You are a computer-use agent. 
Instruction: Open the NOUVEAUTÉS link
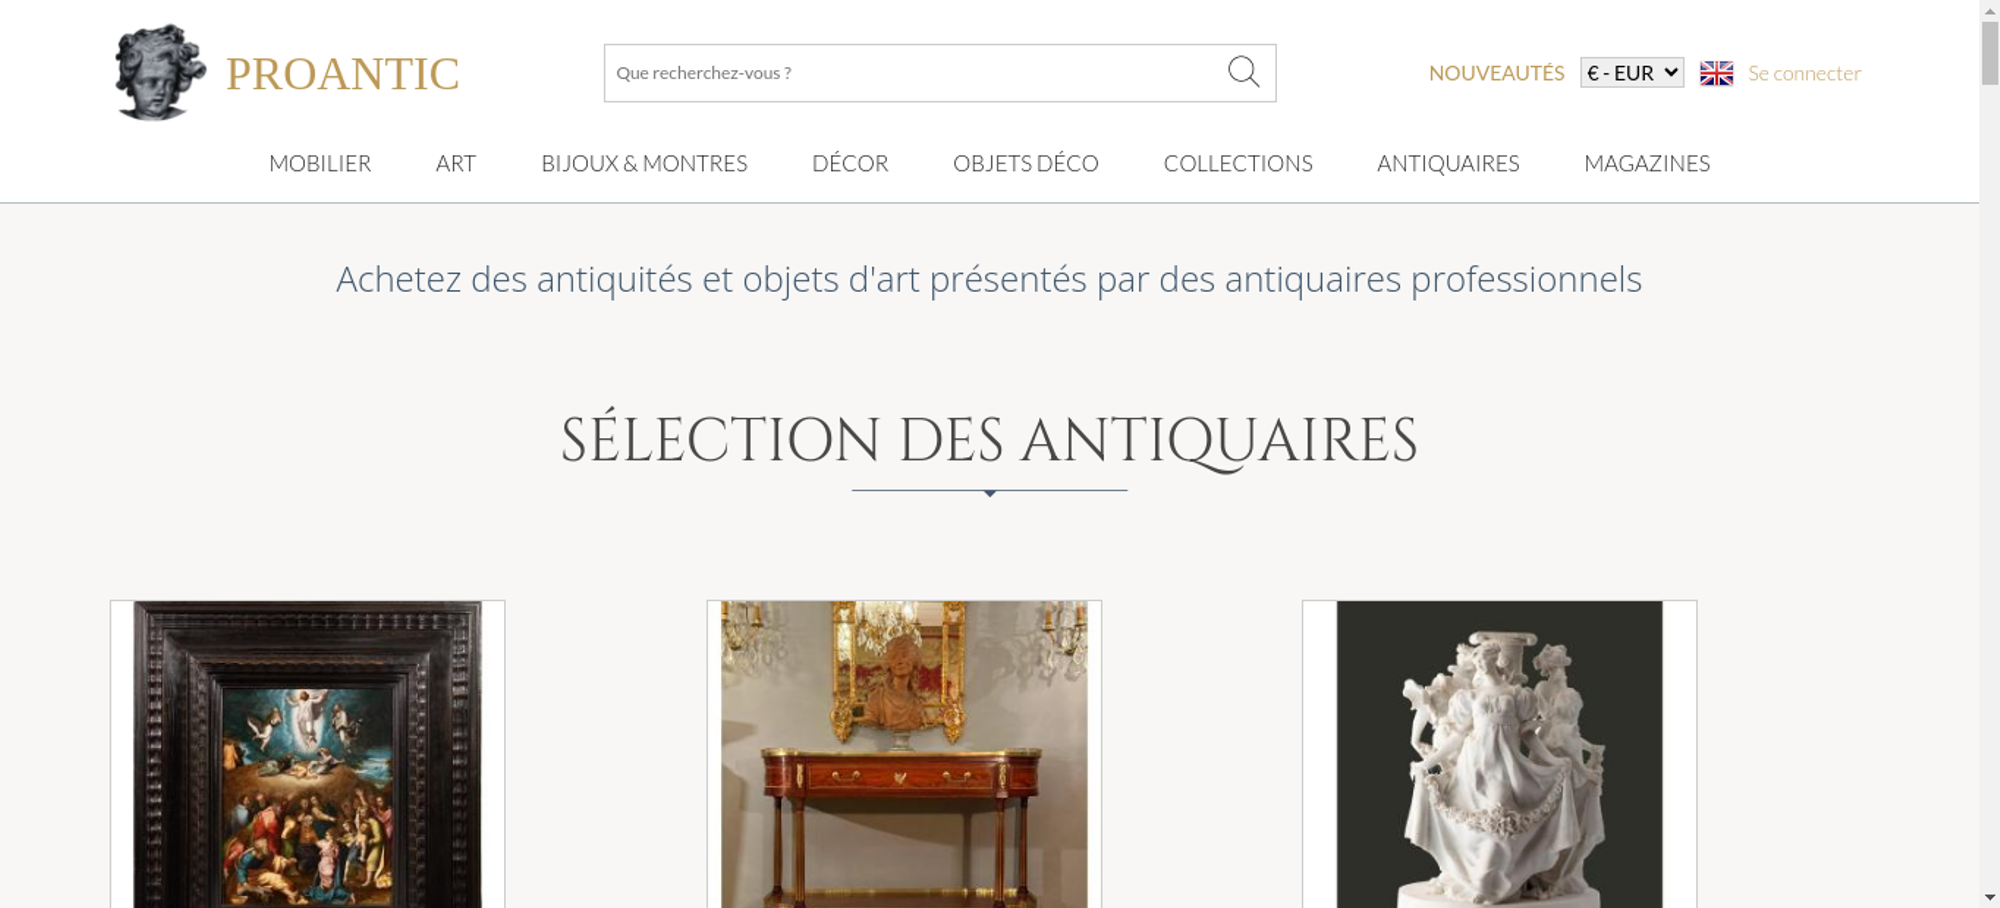pyautogui.click(x=1496, y=73)
